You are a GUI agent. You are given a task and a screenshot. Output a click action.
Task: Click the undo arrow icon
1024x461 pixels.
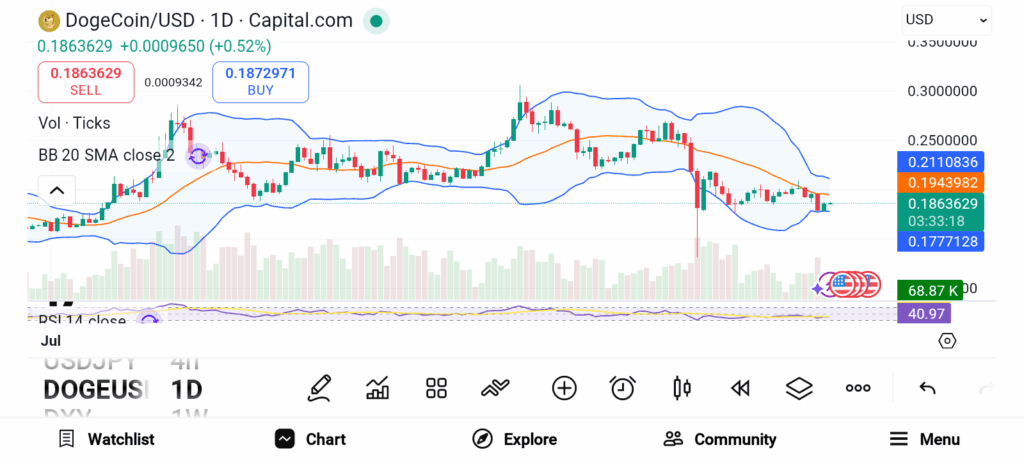[927, 388]
